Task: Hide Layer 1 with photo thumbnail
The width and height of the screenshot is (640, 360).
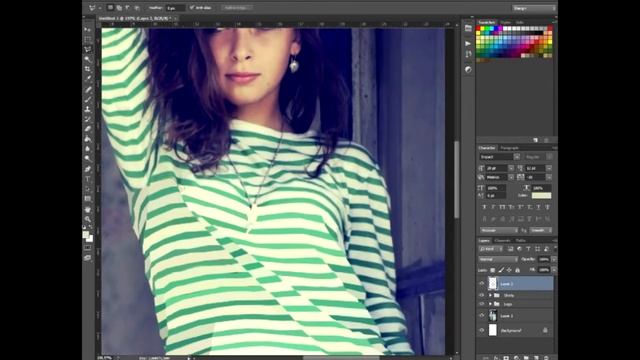Action: point(482,316)
